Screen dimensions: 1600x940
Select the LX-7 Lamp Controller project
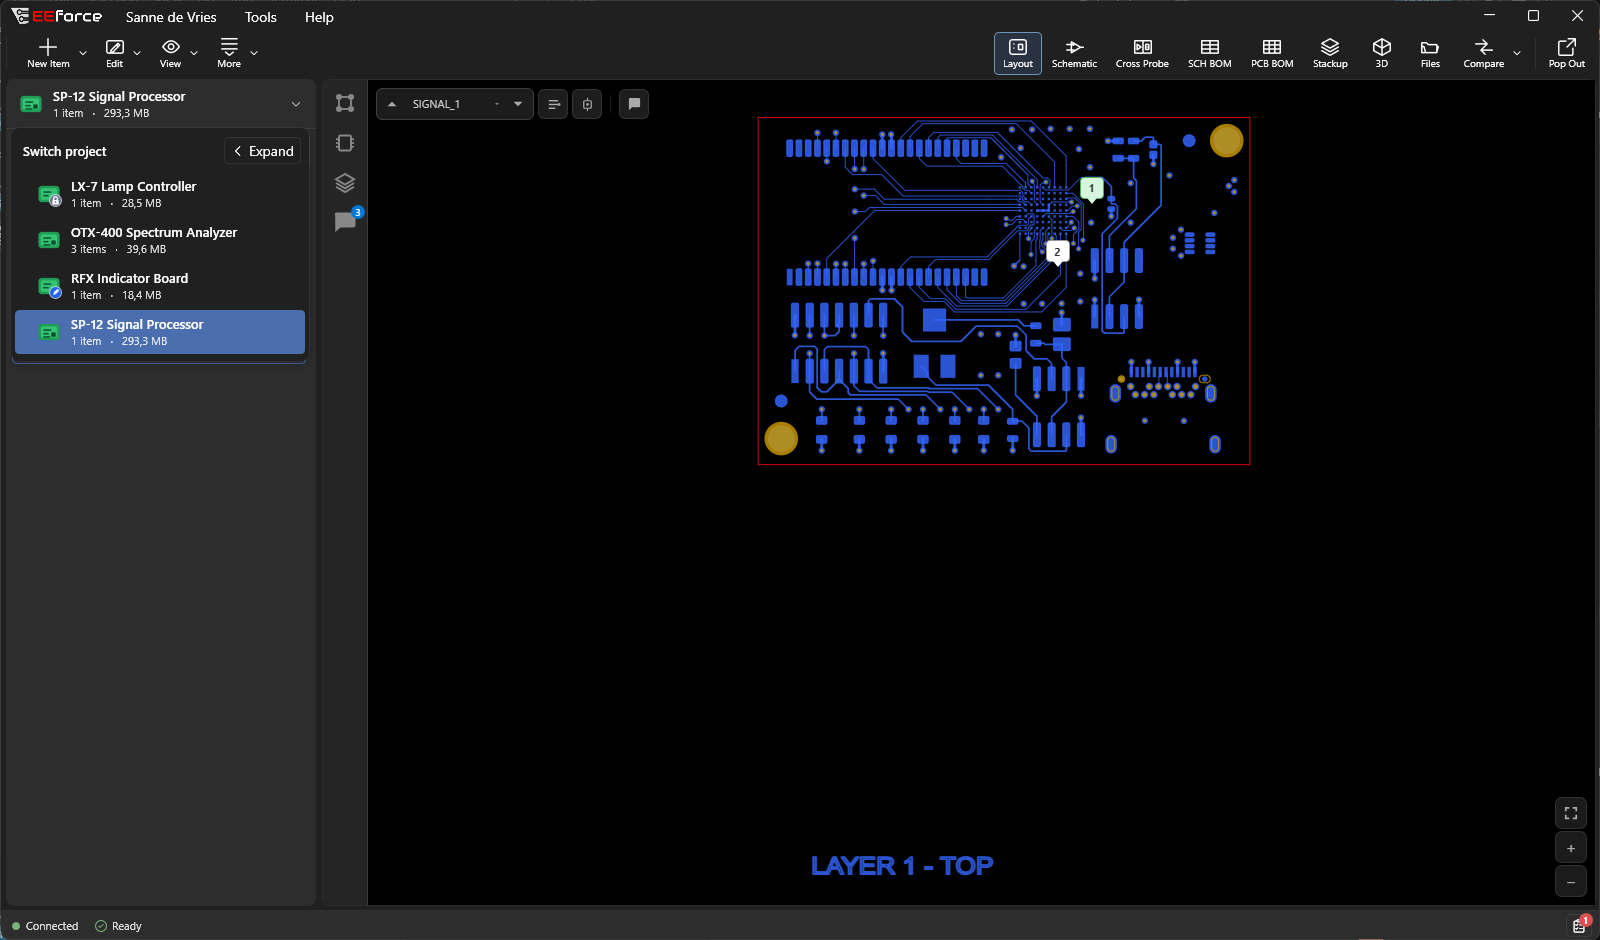tap(160, 194)
